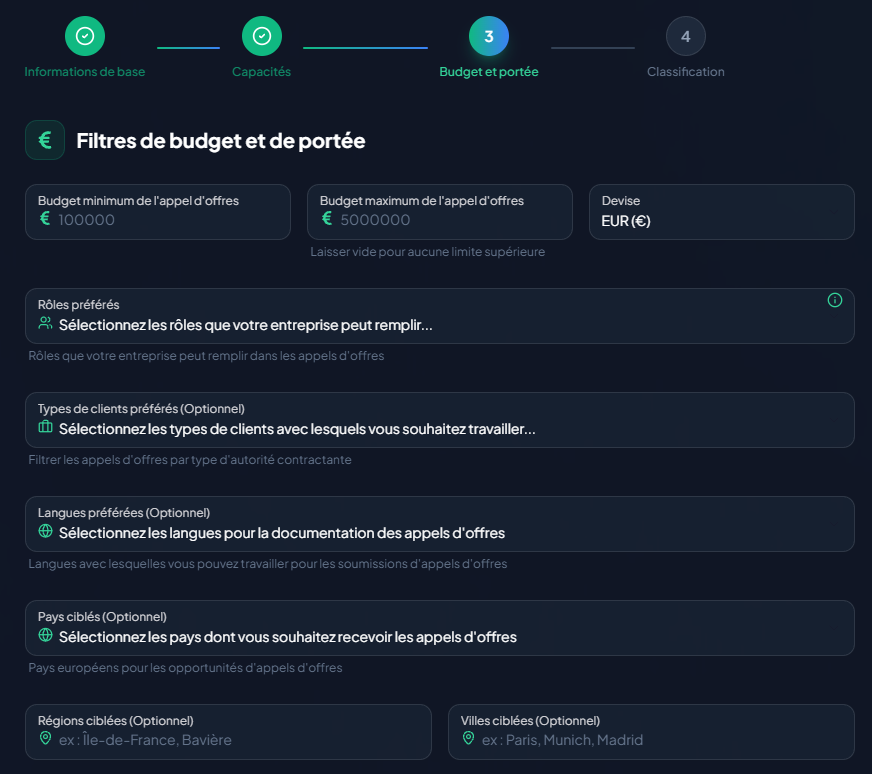Jump to step 4 Classification
This screenshot has height=774, width=872.
click(x=685, y=37)
